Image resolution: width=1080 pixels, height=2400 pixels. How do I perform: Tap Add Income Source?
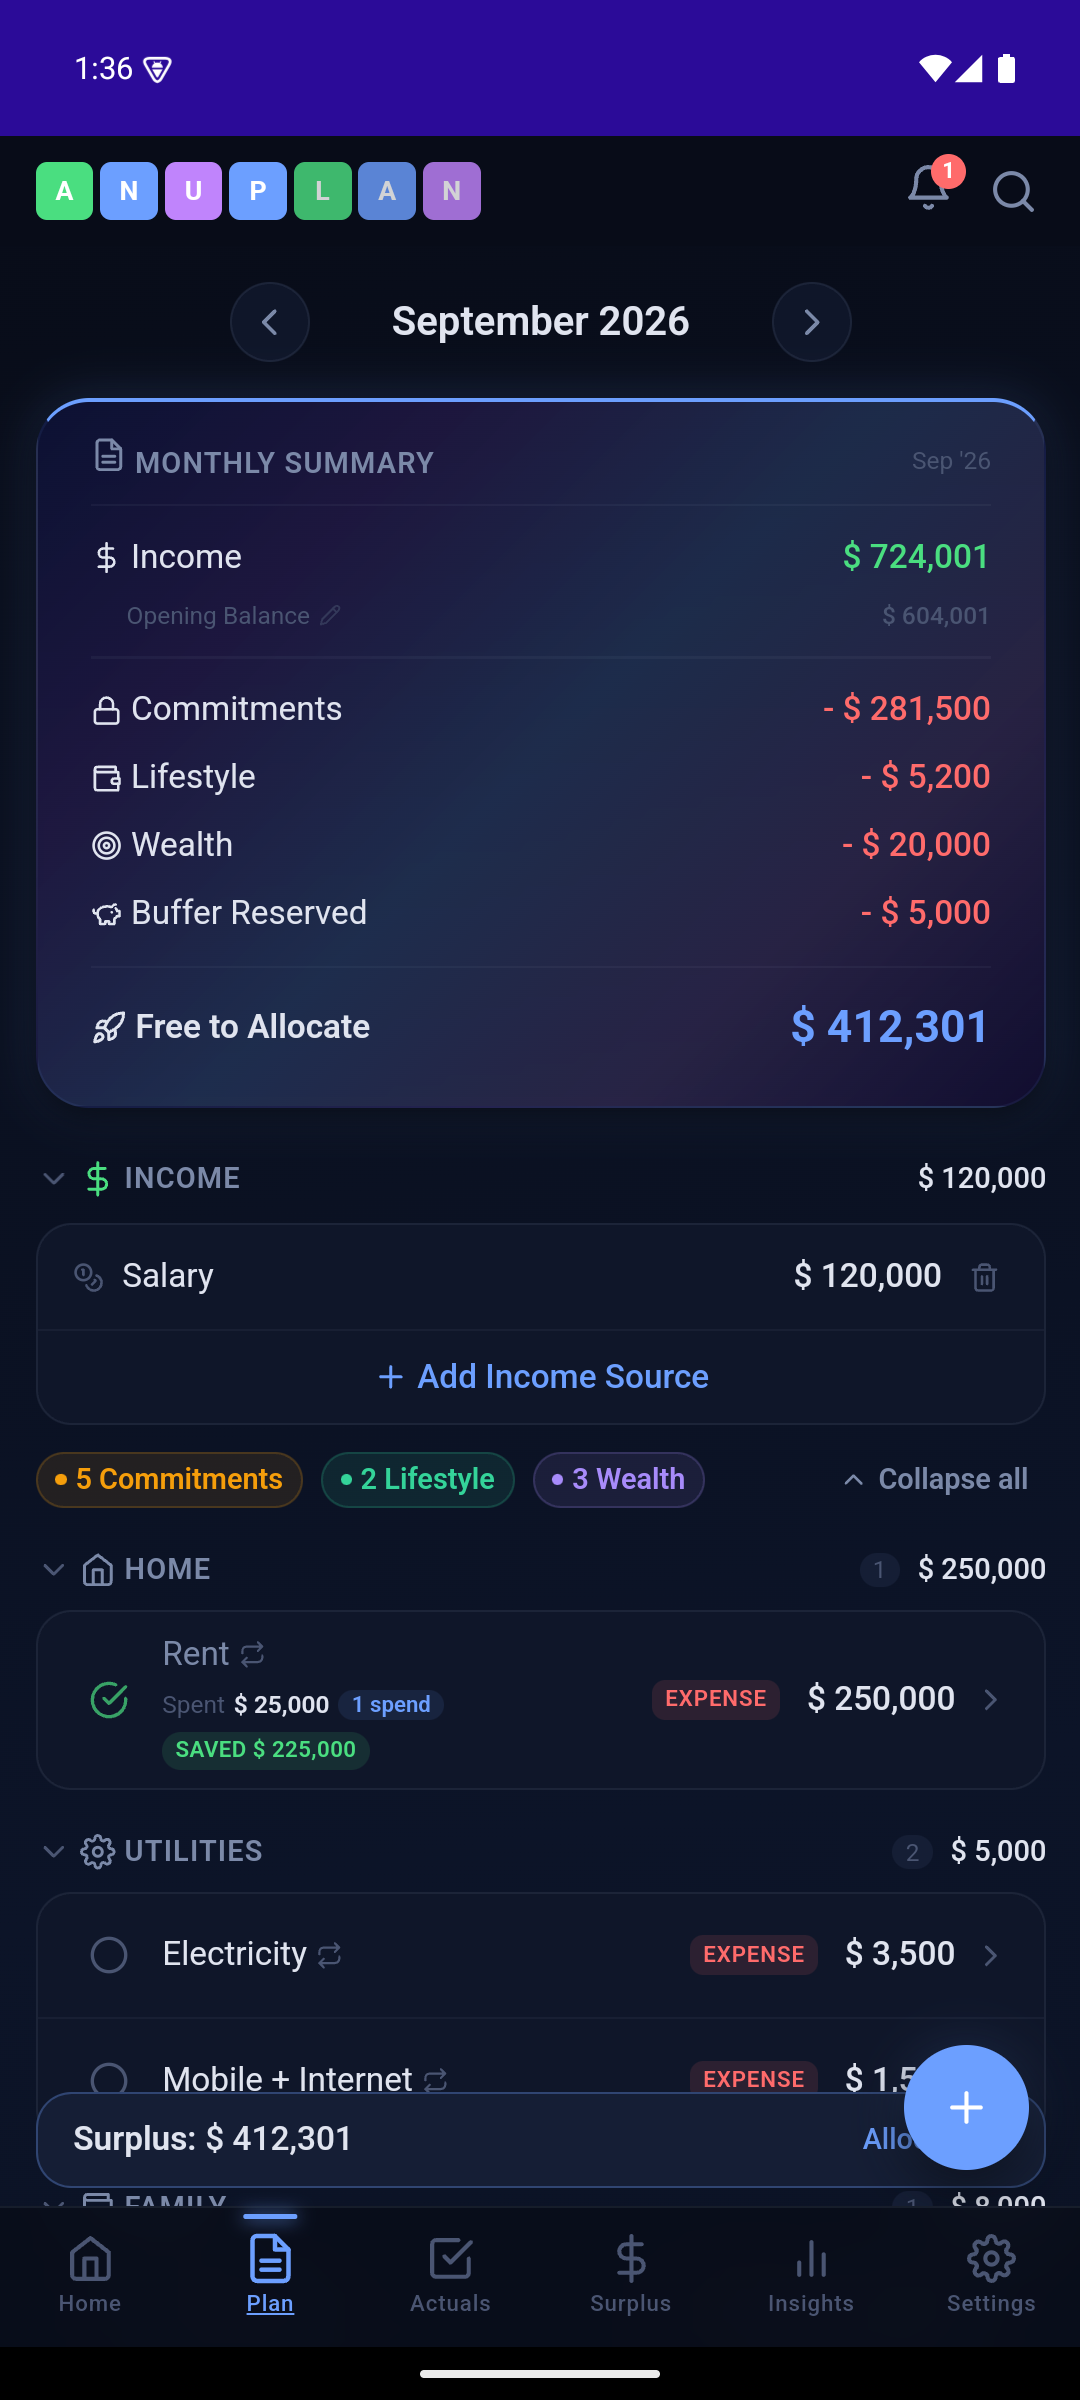[543, 1377]
